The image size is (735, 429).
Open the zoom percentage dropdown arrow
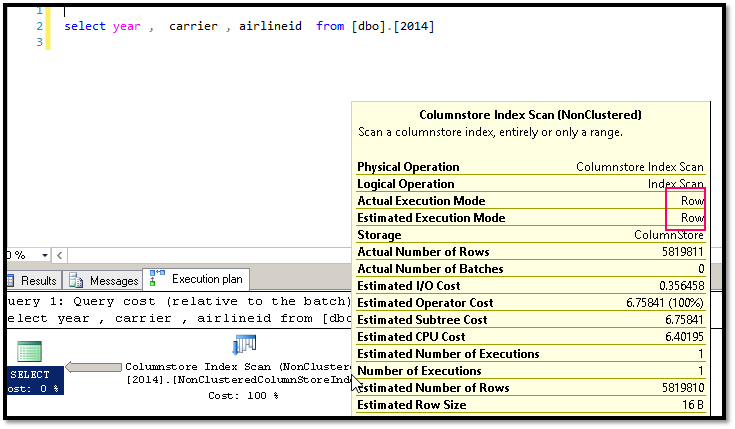(x=45, y=256)
